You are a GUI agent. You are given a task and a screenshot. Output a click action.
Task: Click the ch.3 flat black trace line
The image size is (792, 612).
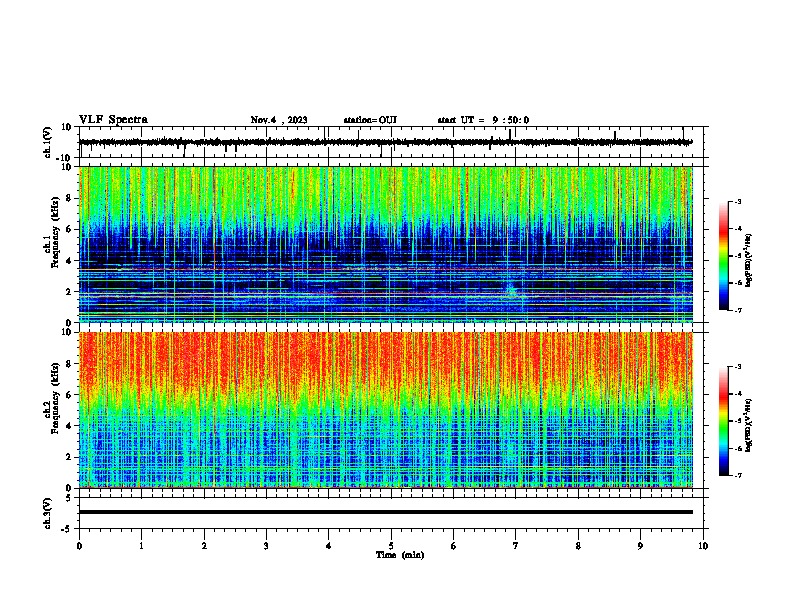click(x=386, y=512)
